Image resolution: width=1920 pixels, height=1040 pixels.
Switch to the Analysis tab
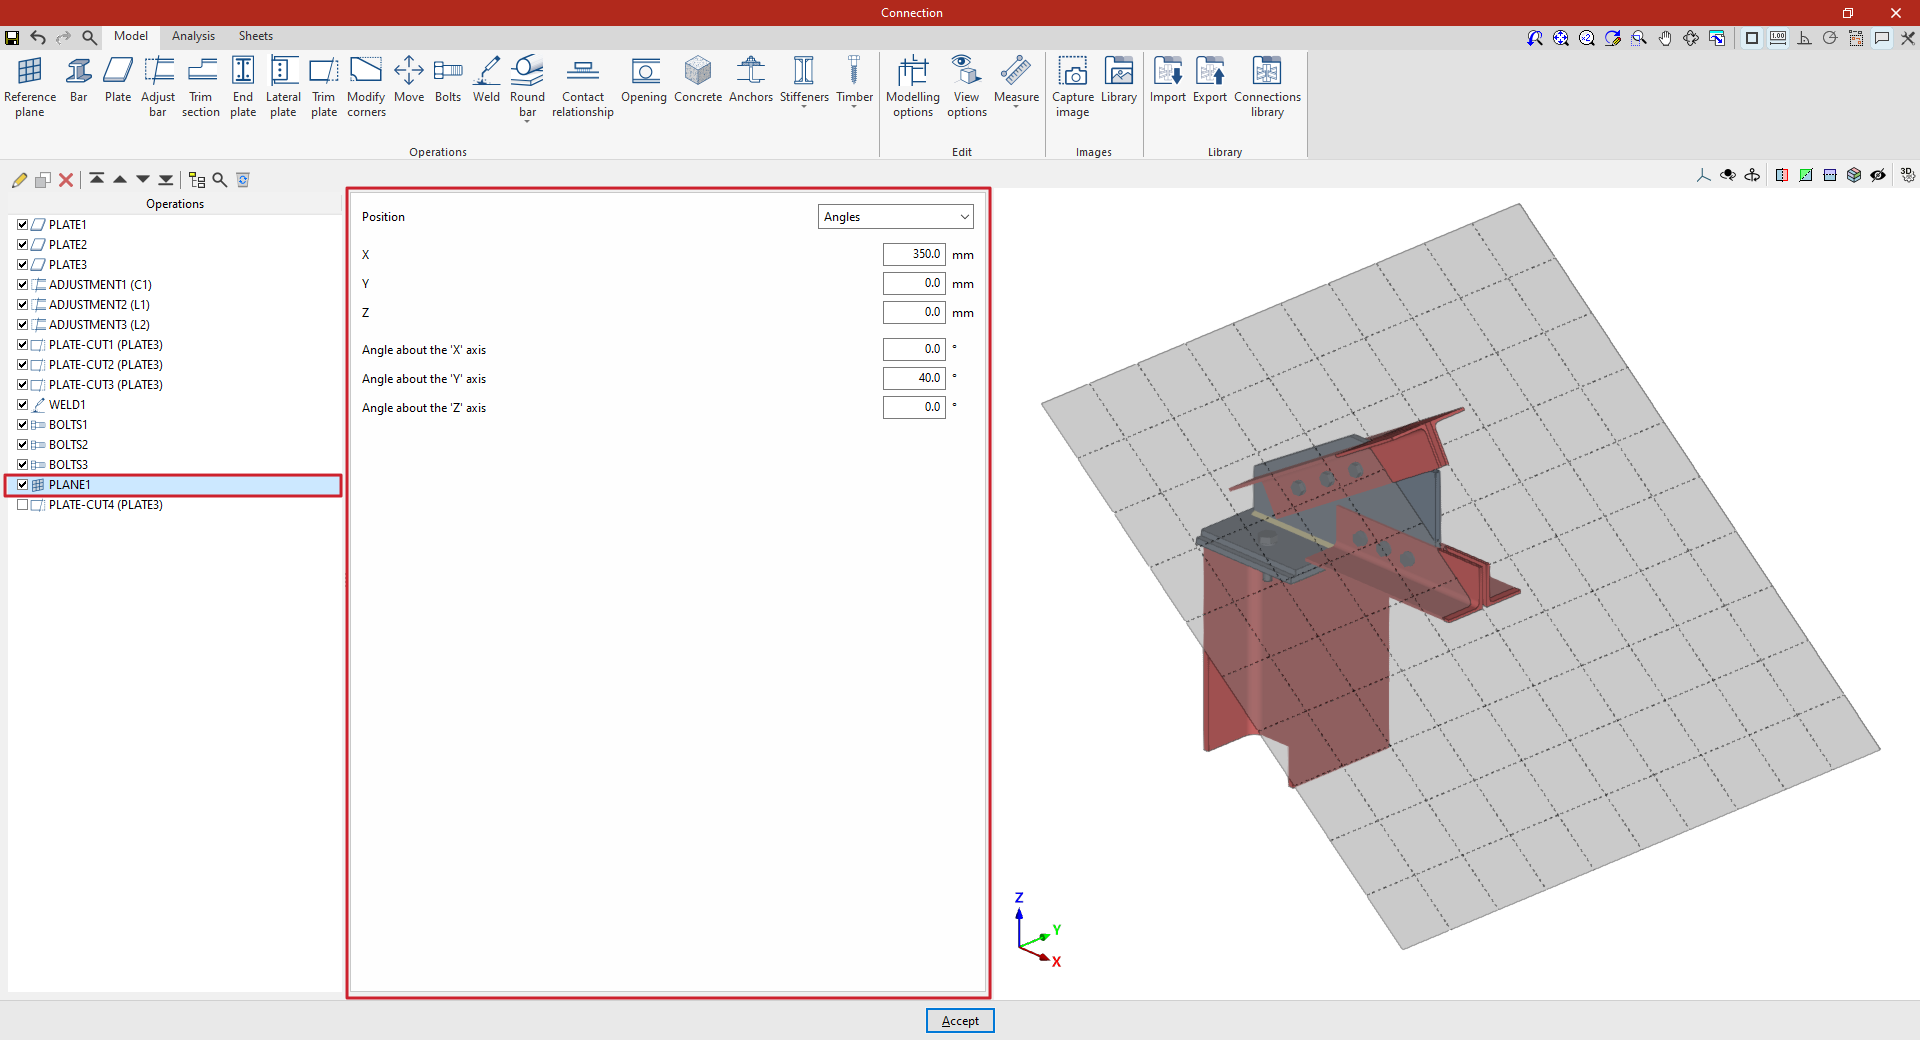pos(193,36)
